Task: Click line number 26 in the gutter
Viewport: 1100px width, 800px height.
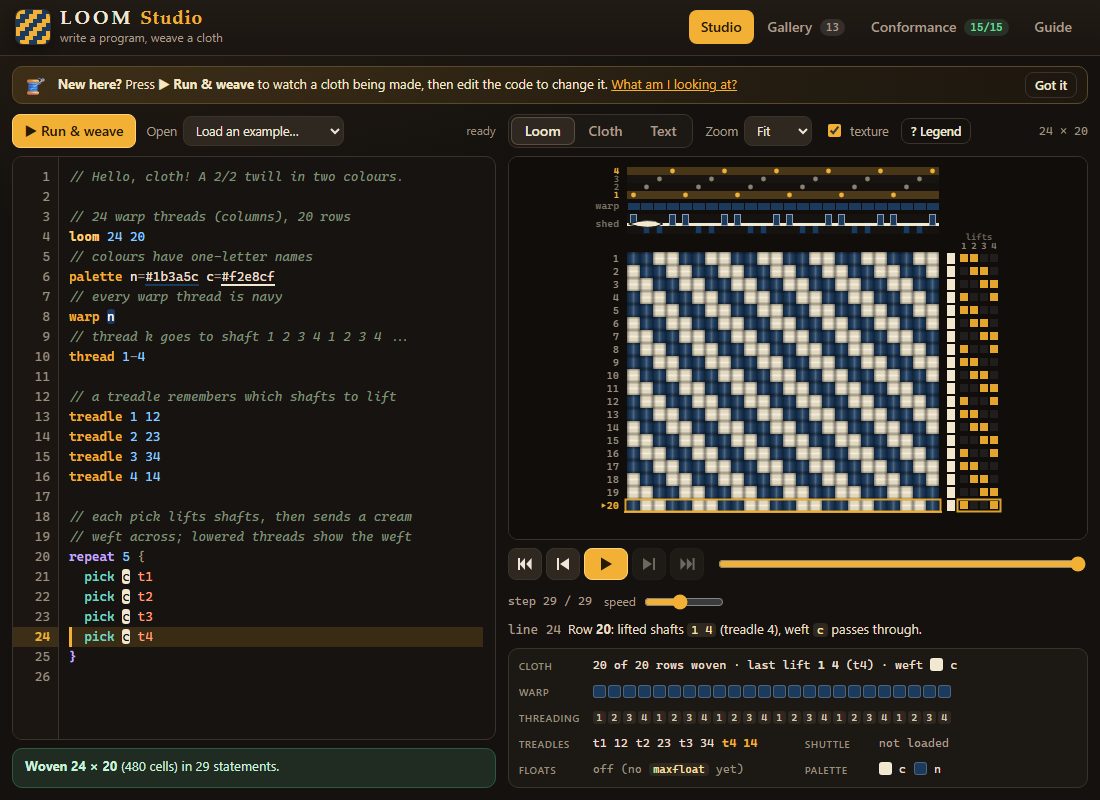Action: point(42,676)
